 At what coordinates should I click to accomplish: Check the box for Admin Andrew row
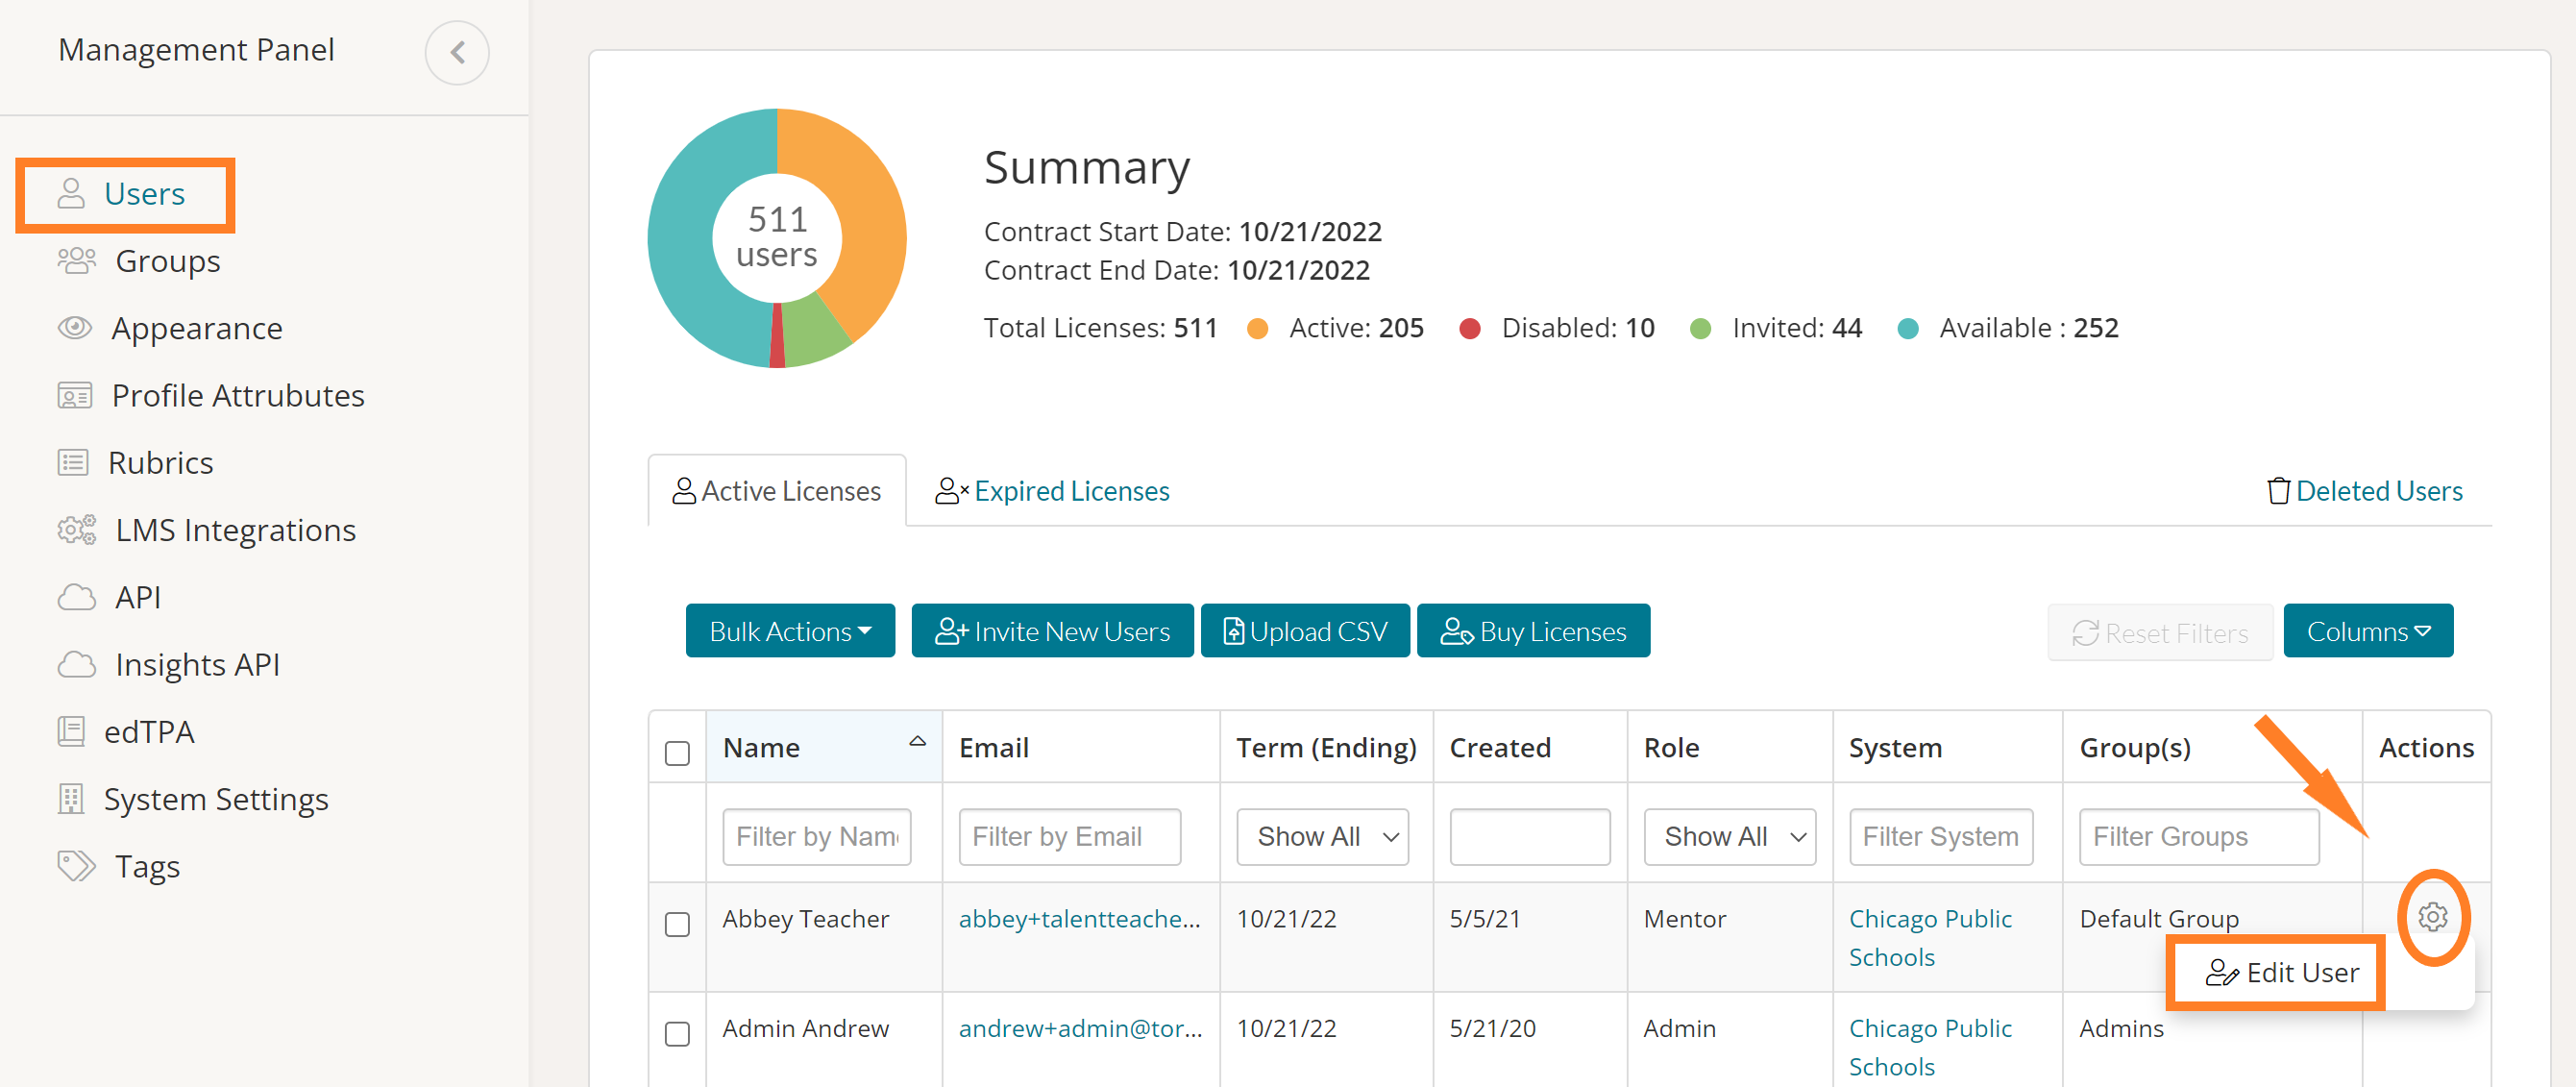tap(677, 1034)
